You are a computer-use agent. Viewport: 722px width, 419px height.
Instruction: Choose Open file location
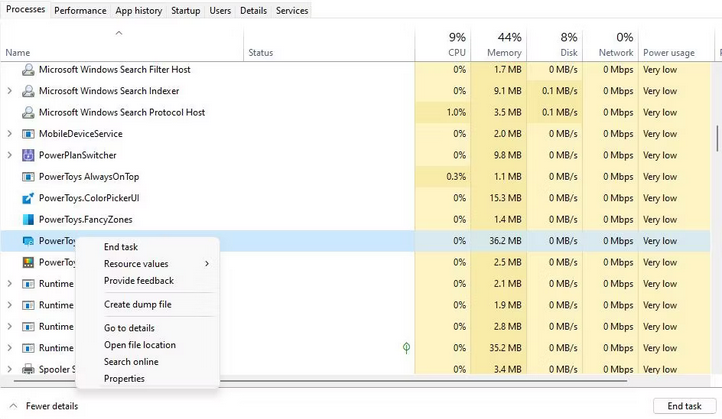(x=140, y=345)
